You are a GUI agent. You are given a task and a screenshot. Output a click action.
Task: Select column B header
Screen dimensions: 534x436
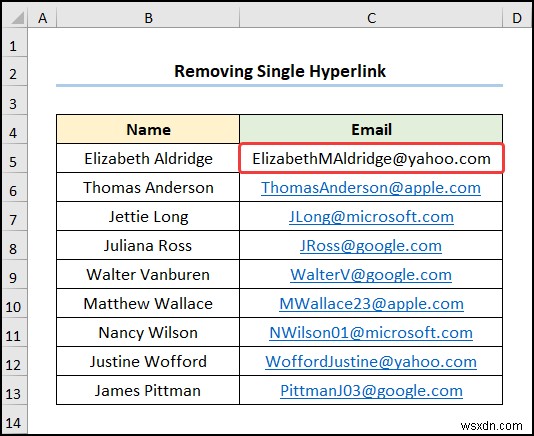tap(148, 18)
